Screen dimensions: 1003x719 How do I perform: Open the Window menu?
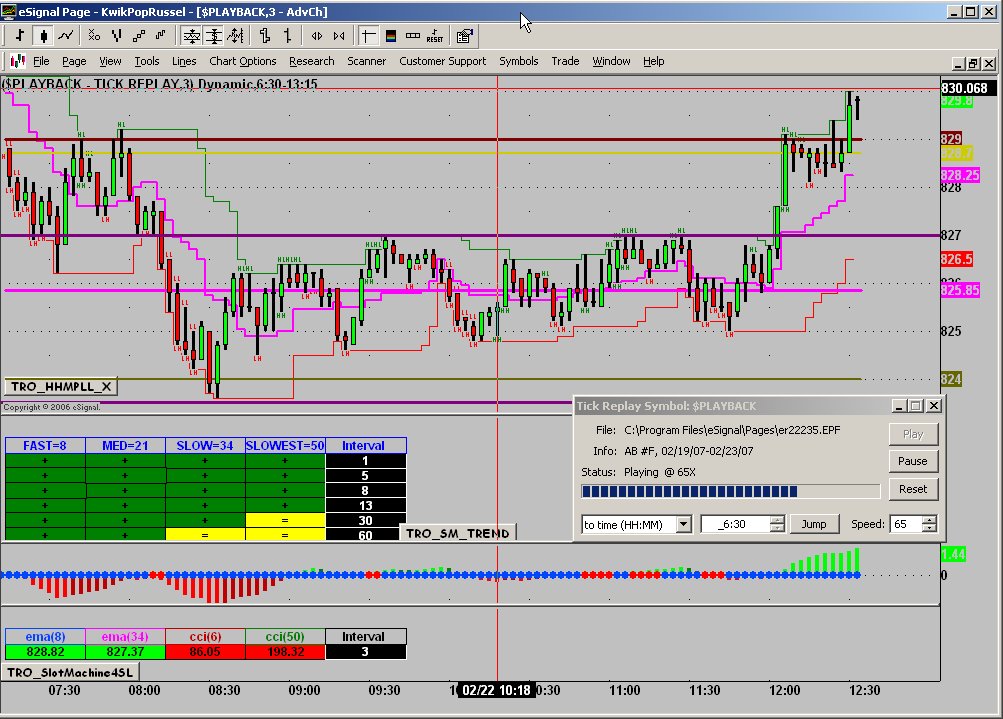611,61
